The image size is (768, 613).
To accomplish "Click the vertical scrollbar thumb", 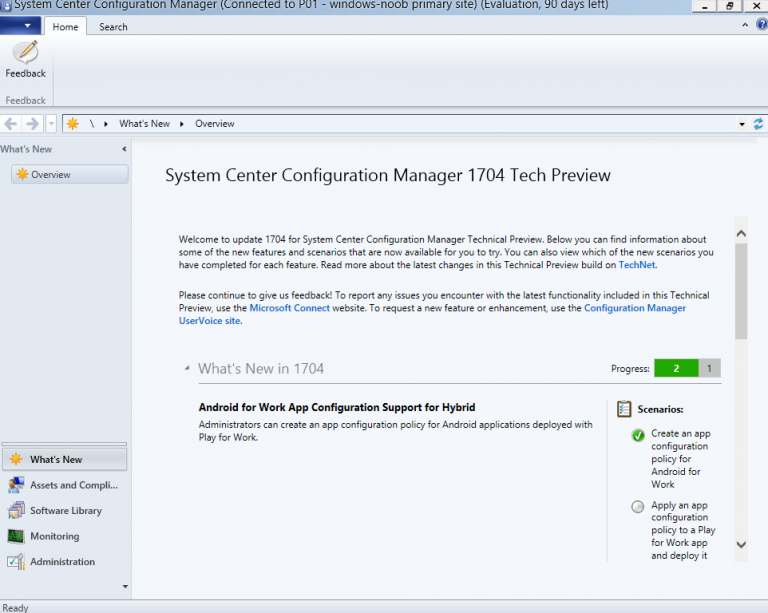I will coord(741,291).
